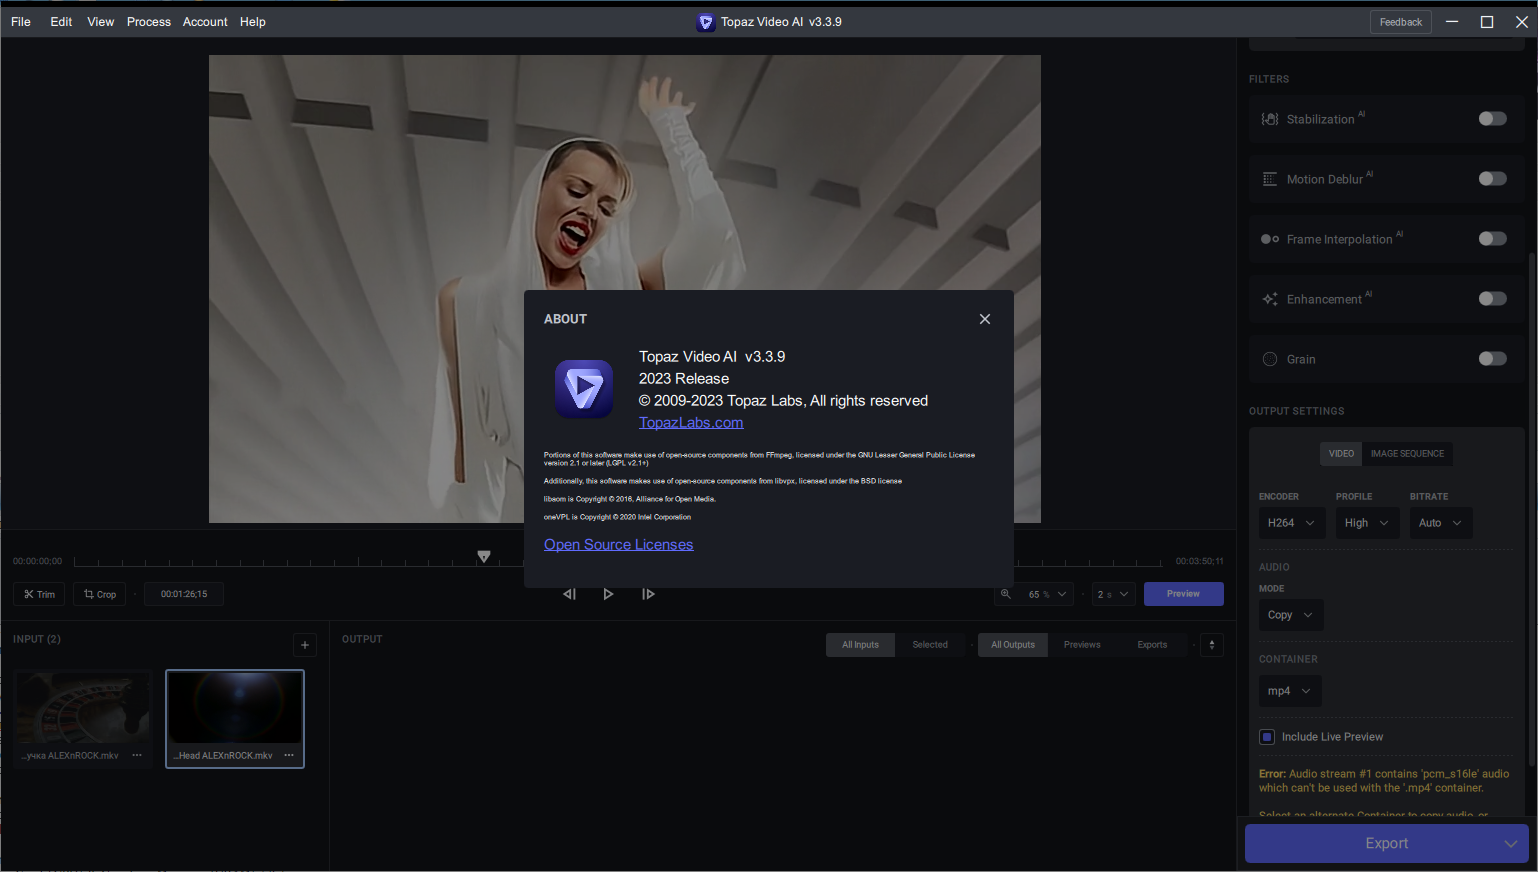This screenshot has width=1538, height=872.
Task: Expand the Export options arrow
Action: 1510,844
